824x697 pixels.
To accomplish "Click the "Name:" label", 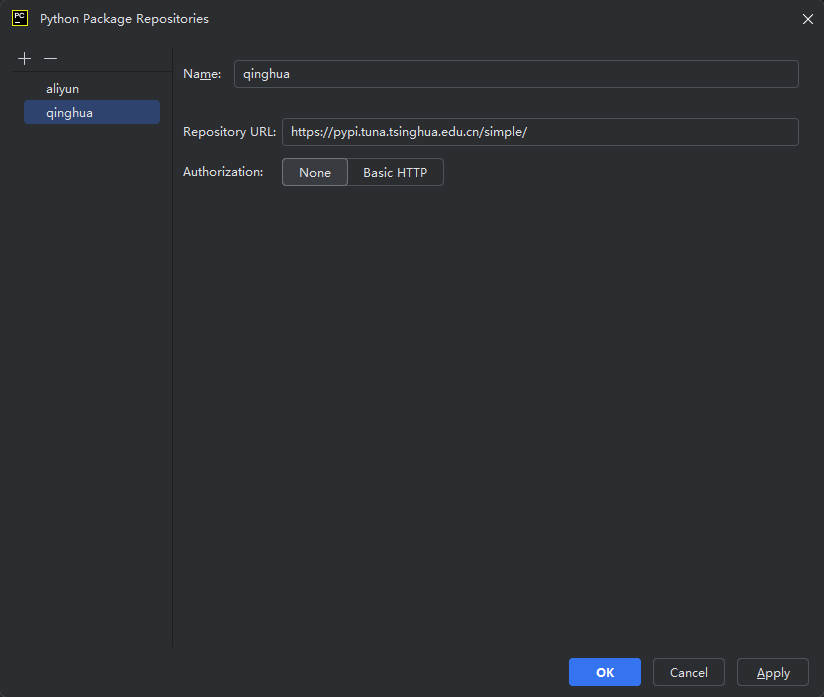I will (202, 74).
